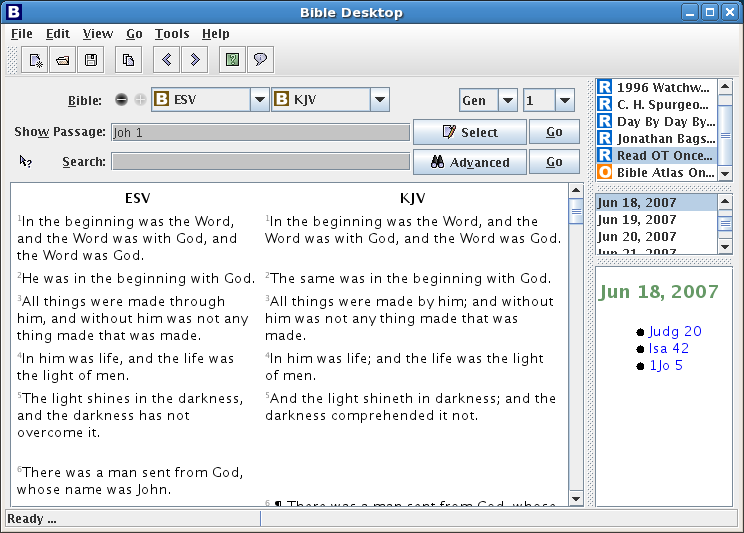Click the context help cursor icon next to Search
Image resolution: width=744 pixels, height=533 pixels.
point(26,161)
